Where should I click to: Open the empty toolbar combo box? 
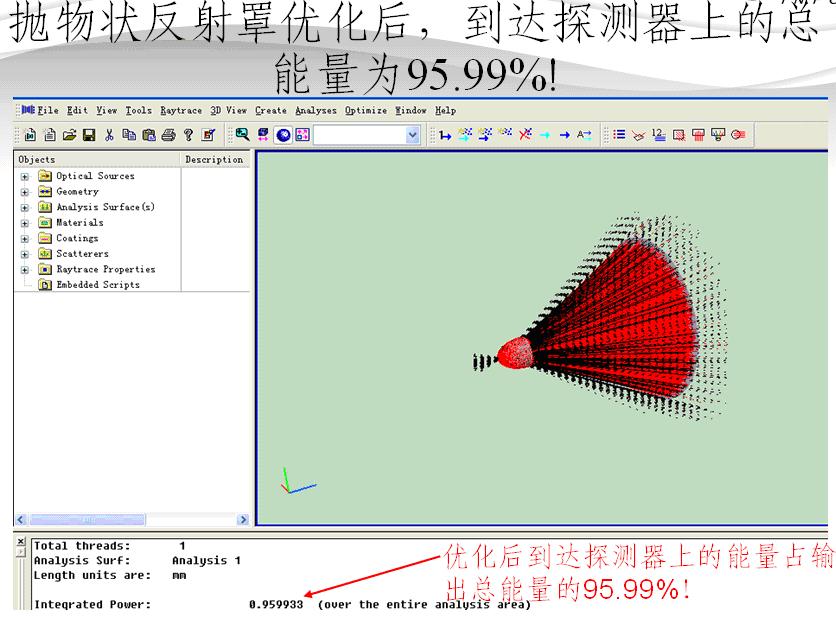point(367,135)
